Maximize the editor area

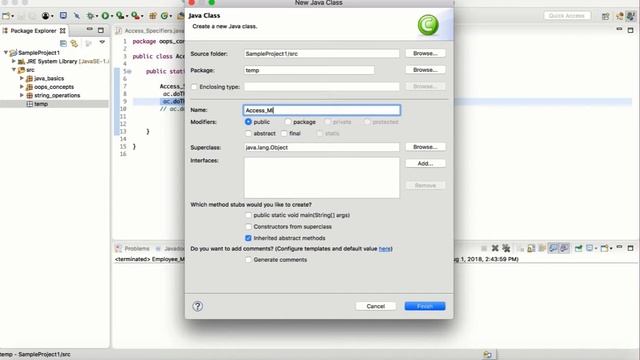point(631,30)
